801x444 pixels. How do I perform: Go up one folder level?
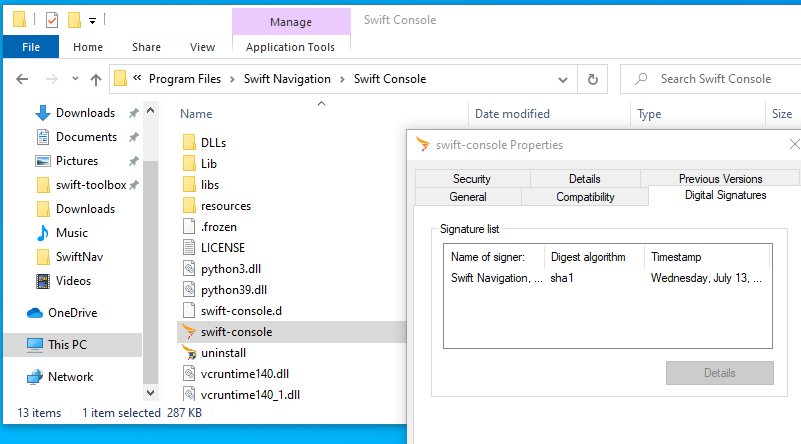pyautogui.click(x=96, y=79)
